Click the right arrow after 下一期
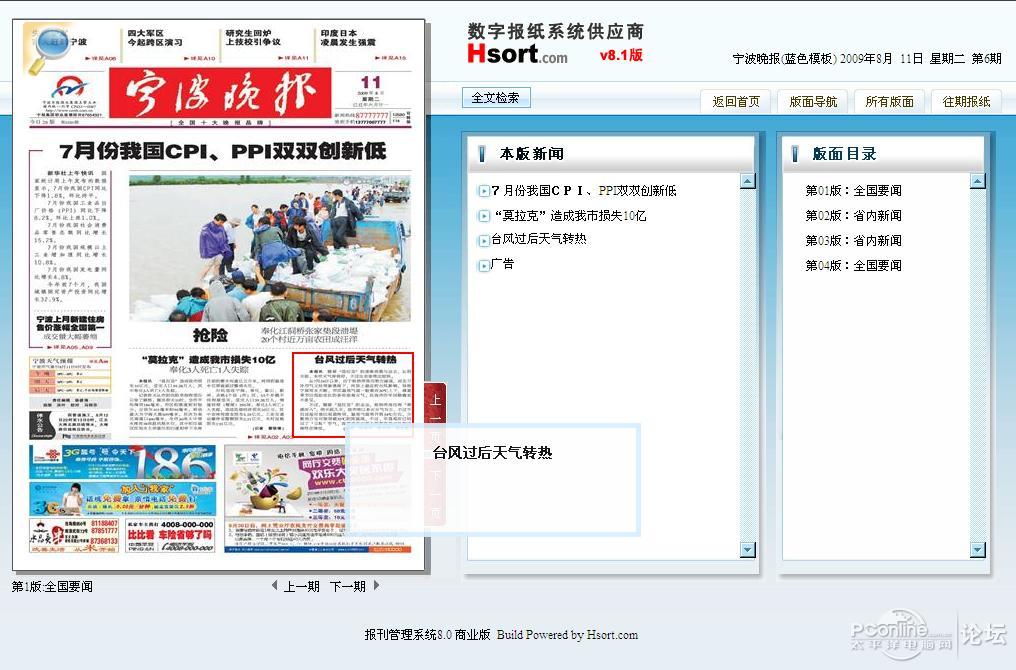Screen dimensions: 1016x670 point(376,586)
